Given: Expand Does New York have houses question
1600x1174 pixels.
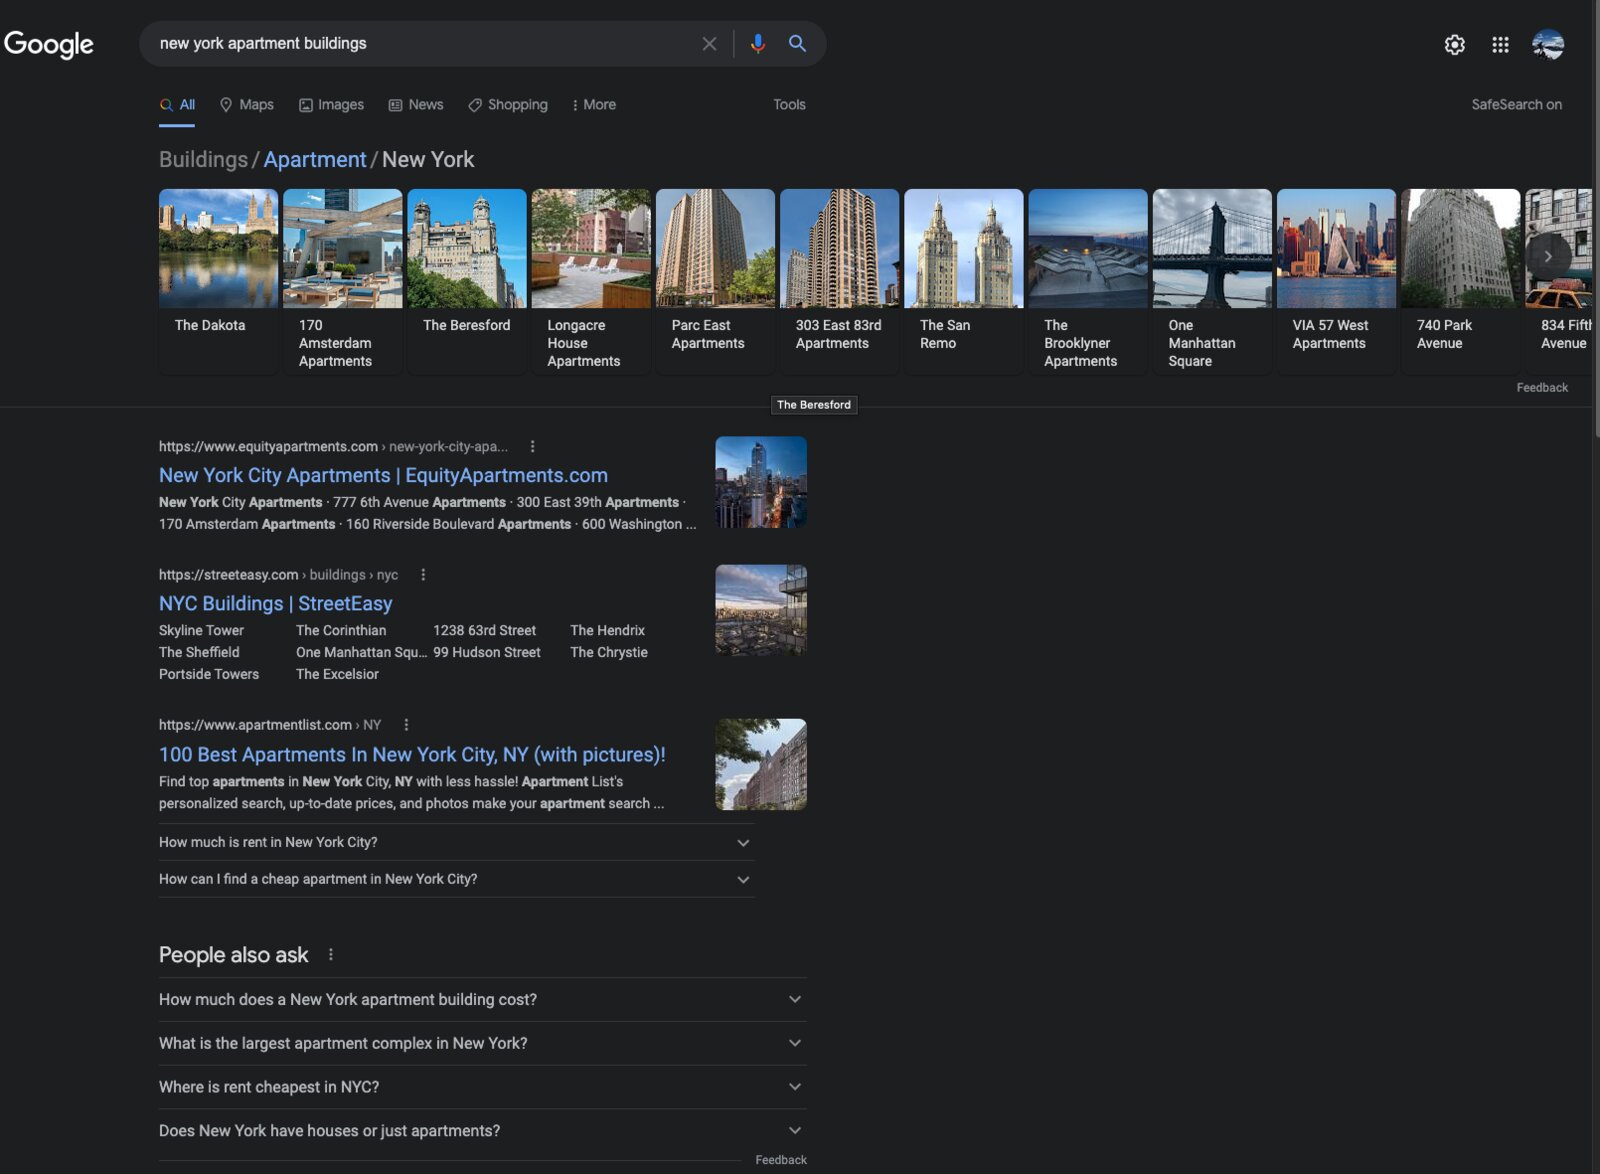Looking at the screenshot, I should coord(482,1131).
